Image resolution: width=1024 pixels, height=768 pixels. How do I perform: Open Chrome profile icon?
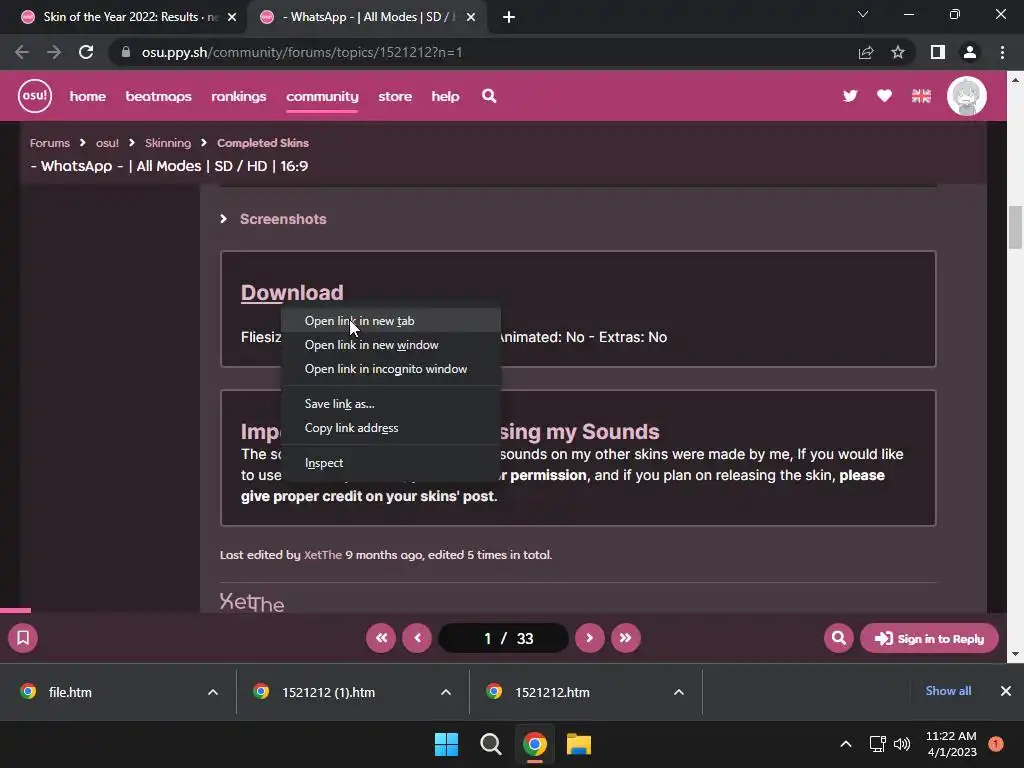970,52
